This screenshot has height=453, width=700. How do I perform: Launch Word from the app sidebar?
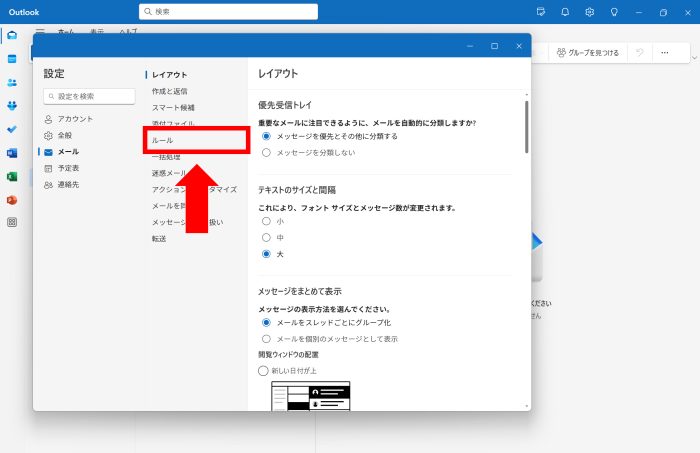(x=12, y=153)
